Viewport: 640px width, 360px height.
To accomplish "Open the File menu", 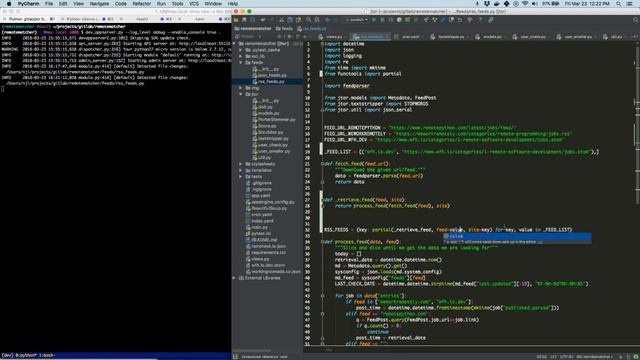I will click(x=49, y=4).
